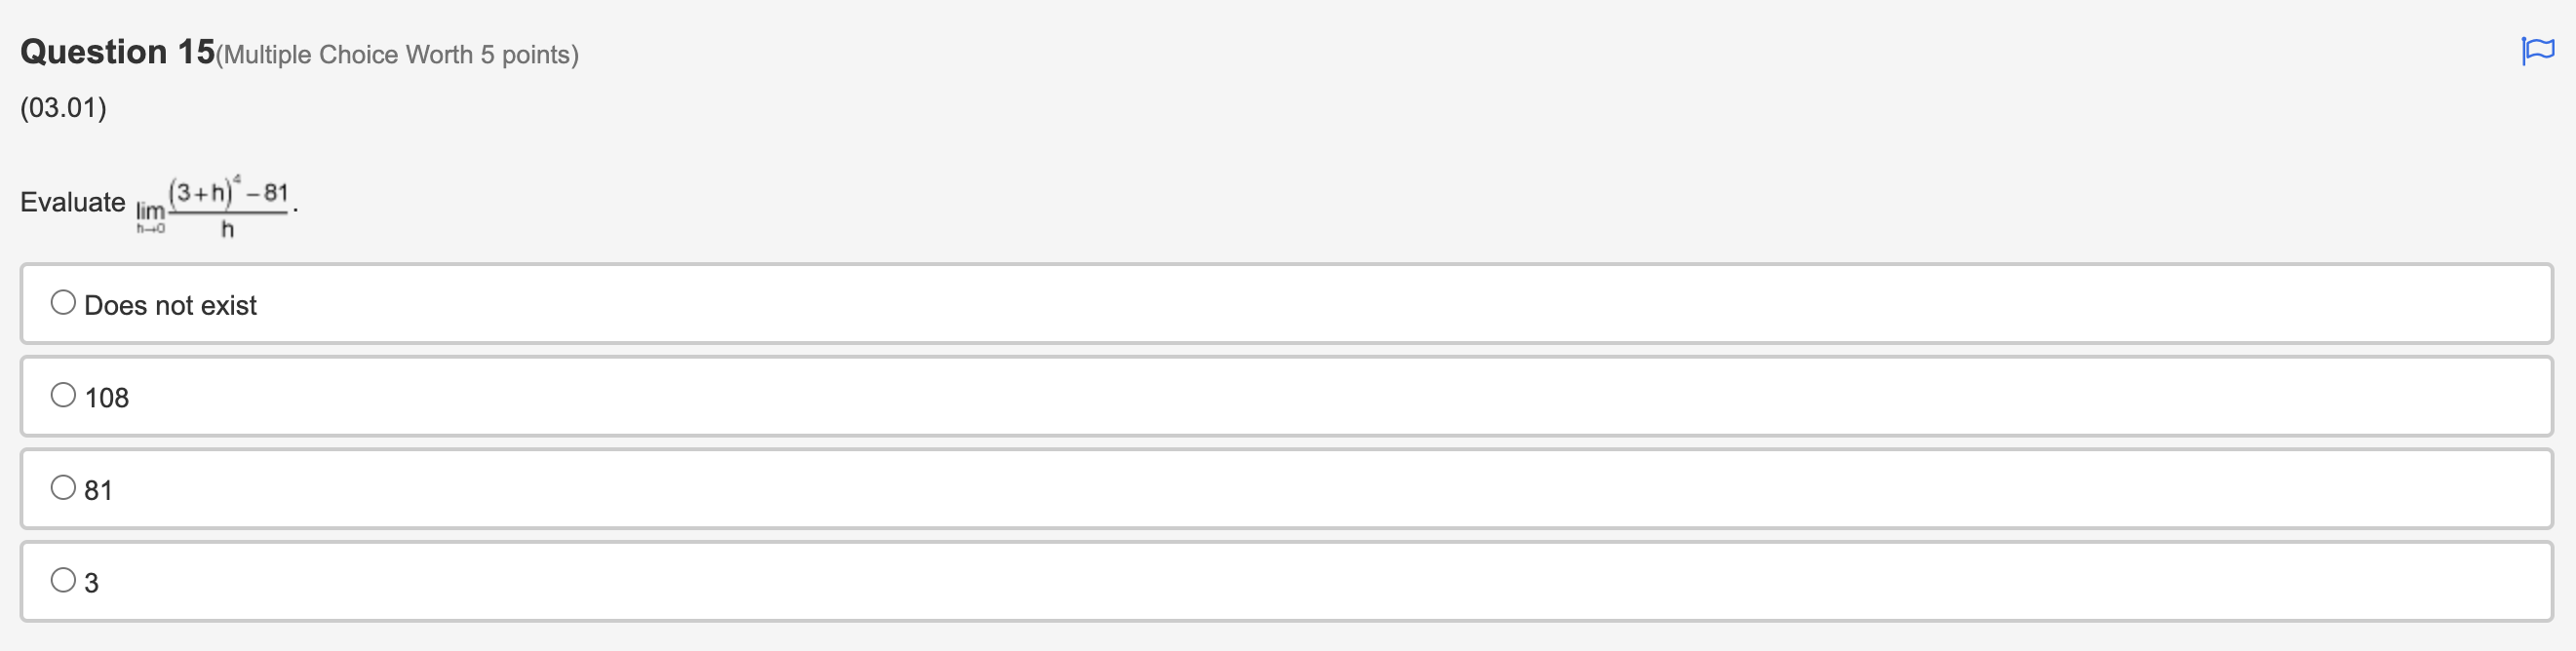Click the 'Does not exist' label text

tap(171, 304)
